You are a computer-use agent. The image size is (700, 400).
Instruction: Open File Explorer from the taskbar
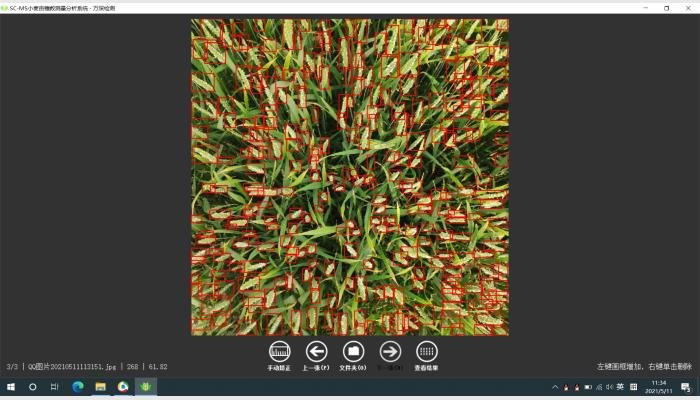click(x=100, y=387)
